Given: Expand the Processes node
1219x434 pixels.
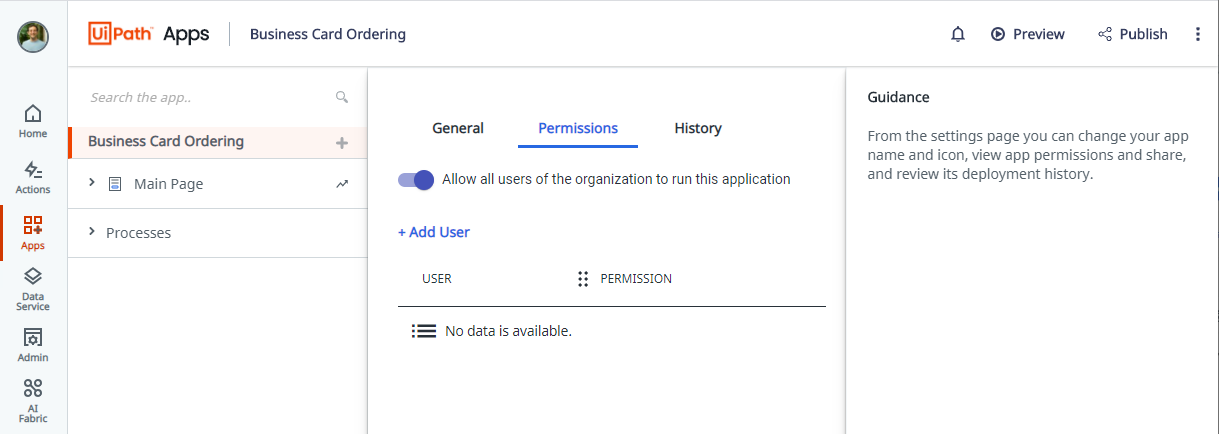Looking at the screenshot, I should [x=92, y=232].
